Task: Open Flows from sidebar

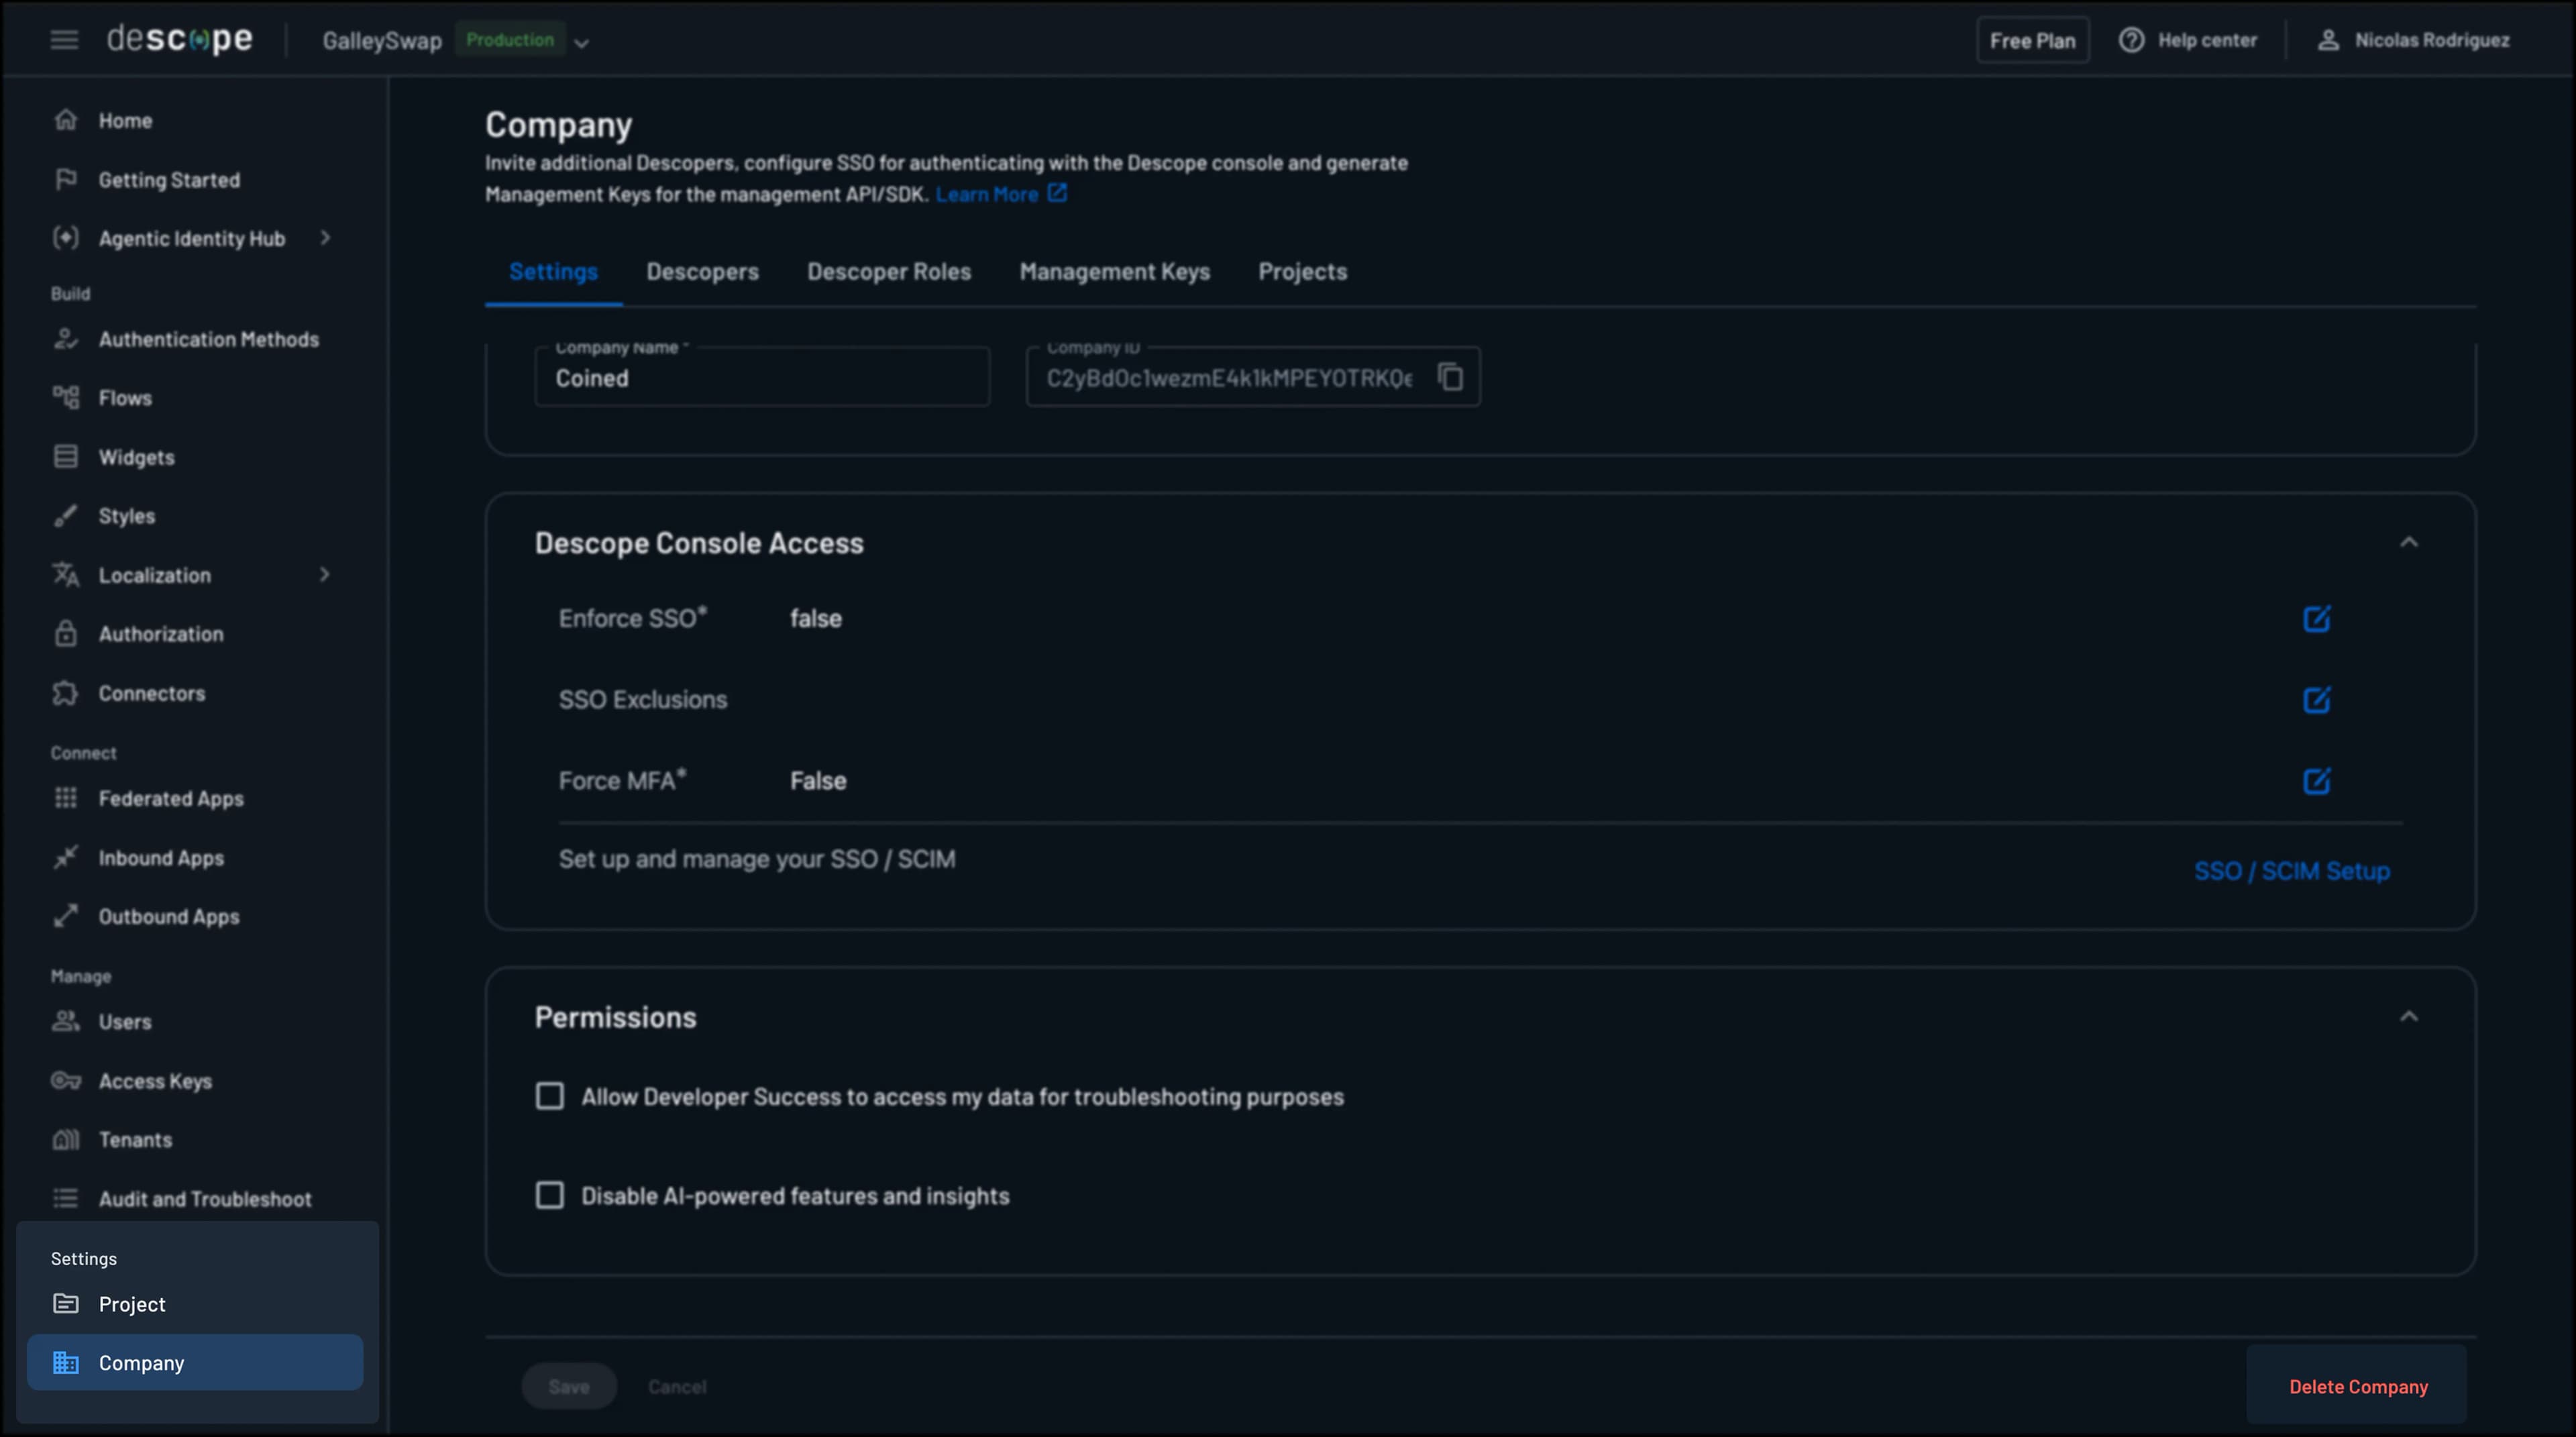Action: tap(125, 398)
